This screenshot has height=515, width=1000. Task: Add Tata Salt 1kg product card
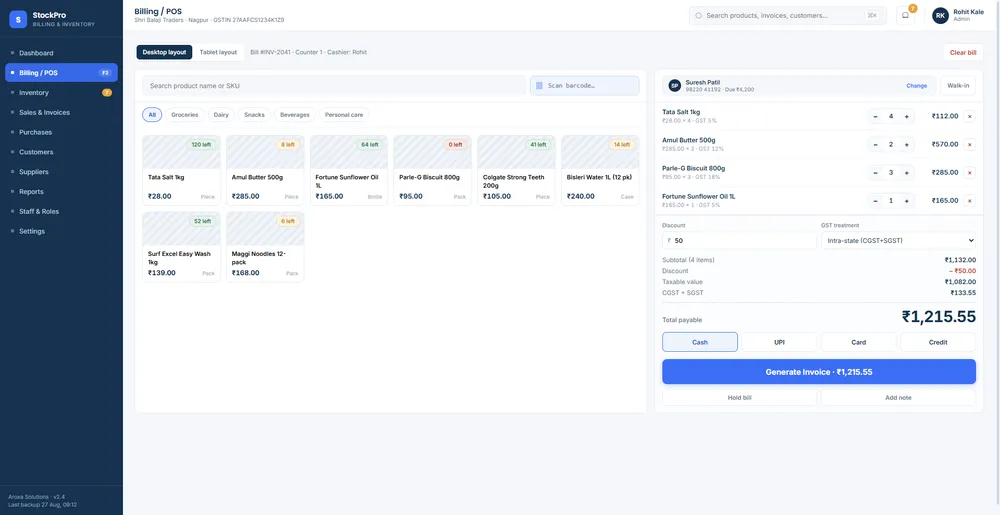(x=181, y=170)
